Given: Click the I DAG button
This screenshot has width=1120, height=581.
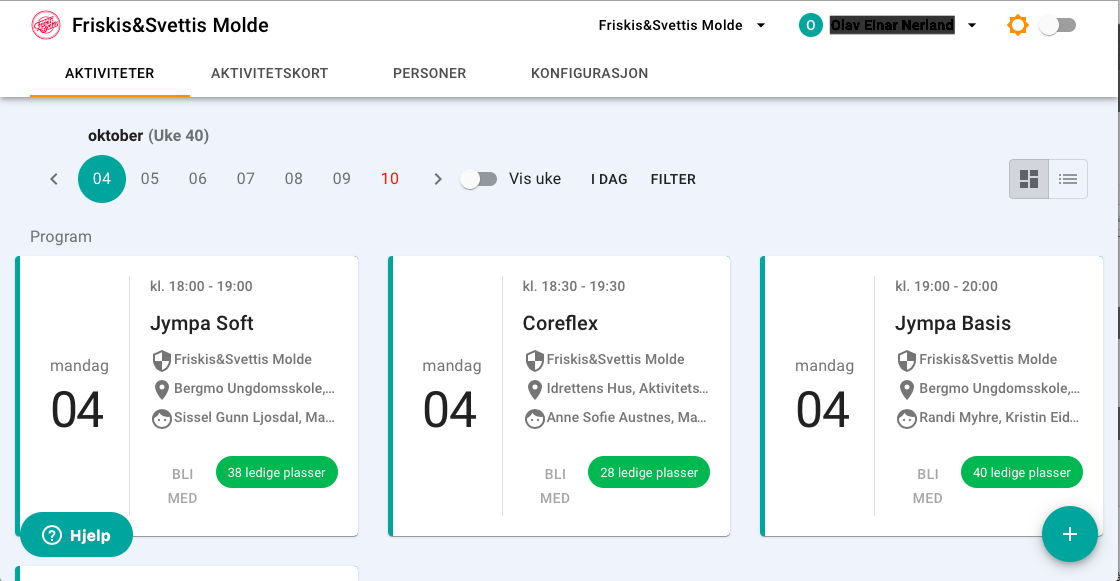Looking at the screenshot, I should coord(609,179).
